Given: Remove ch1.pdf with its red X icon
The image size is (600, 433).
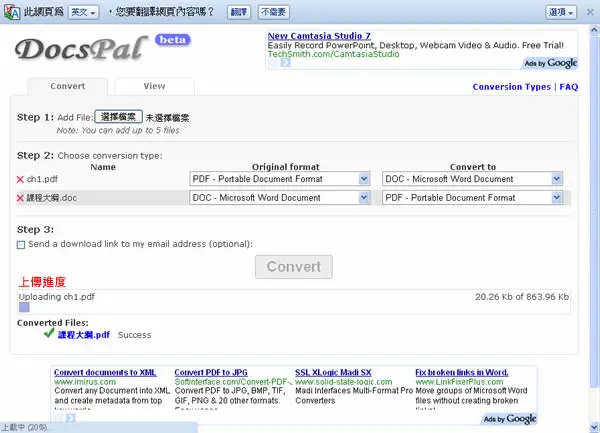Looking at the screenshot, I should click(x=20, y=179).
